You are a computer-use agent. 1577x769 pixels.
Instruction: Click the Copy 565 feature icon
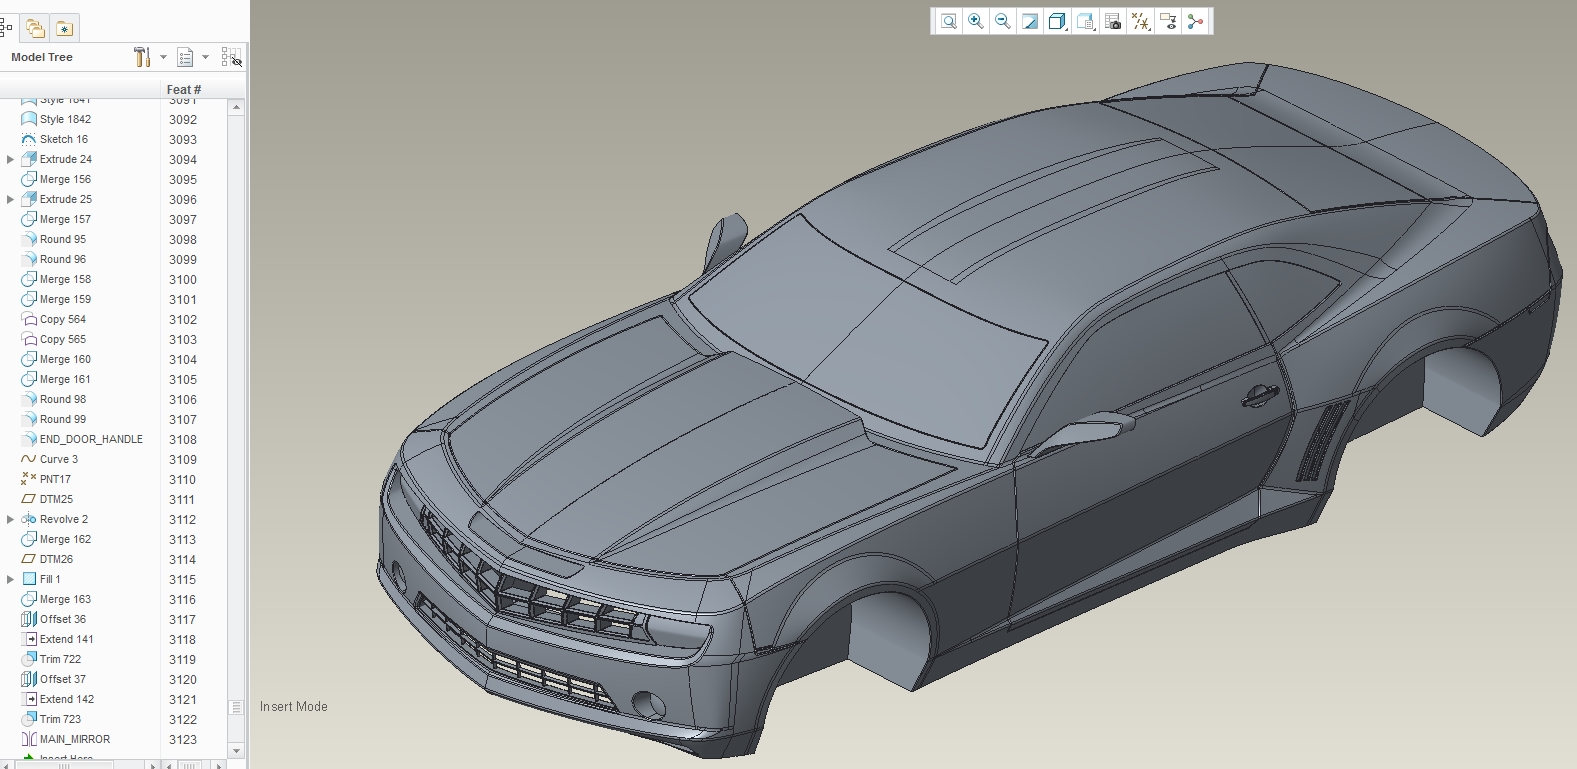click(x=29, y=339)
